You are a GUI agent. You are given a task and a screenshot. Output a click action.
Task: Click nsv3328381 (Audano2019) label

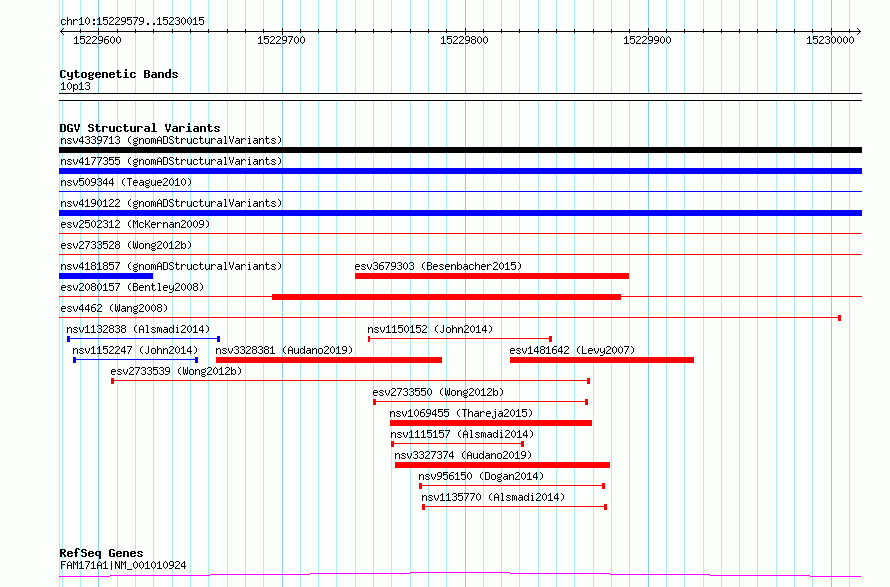(x=284, y=350)
